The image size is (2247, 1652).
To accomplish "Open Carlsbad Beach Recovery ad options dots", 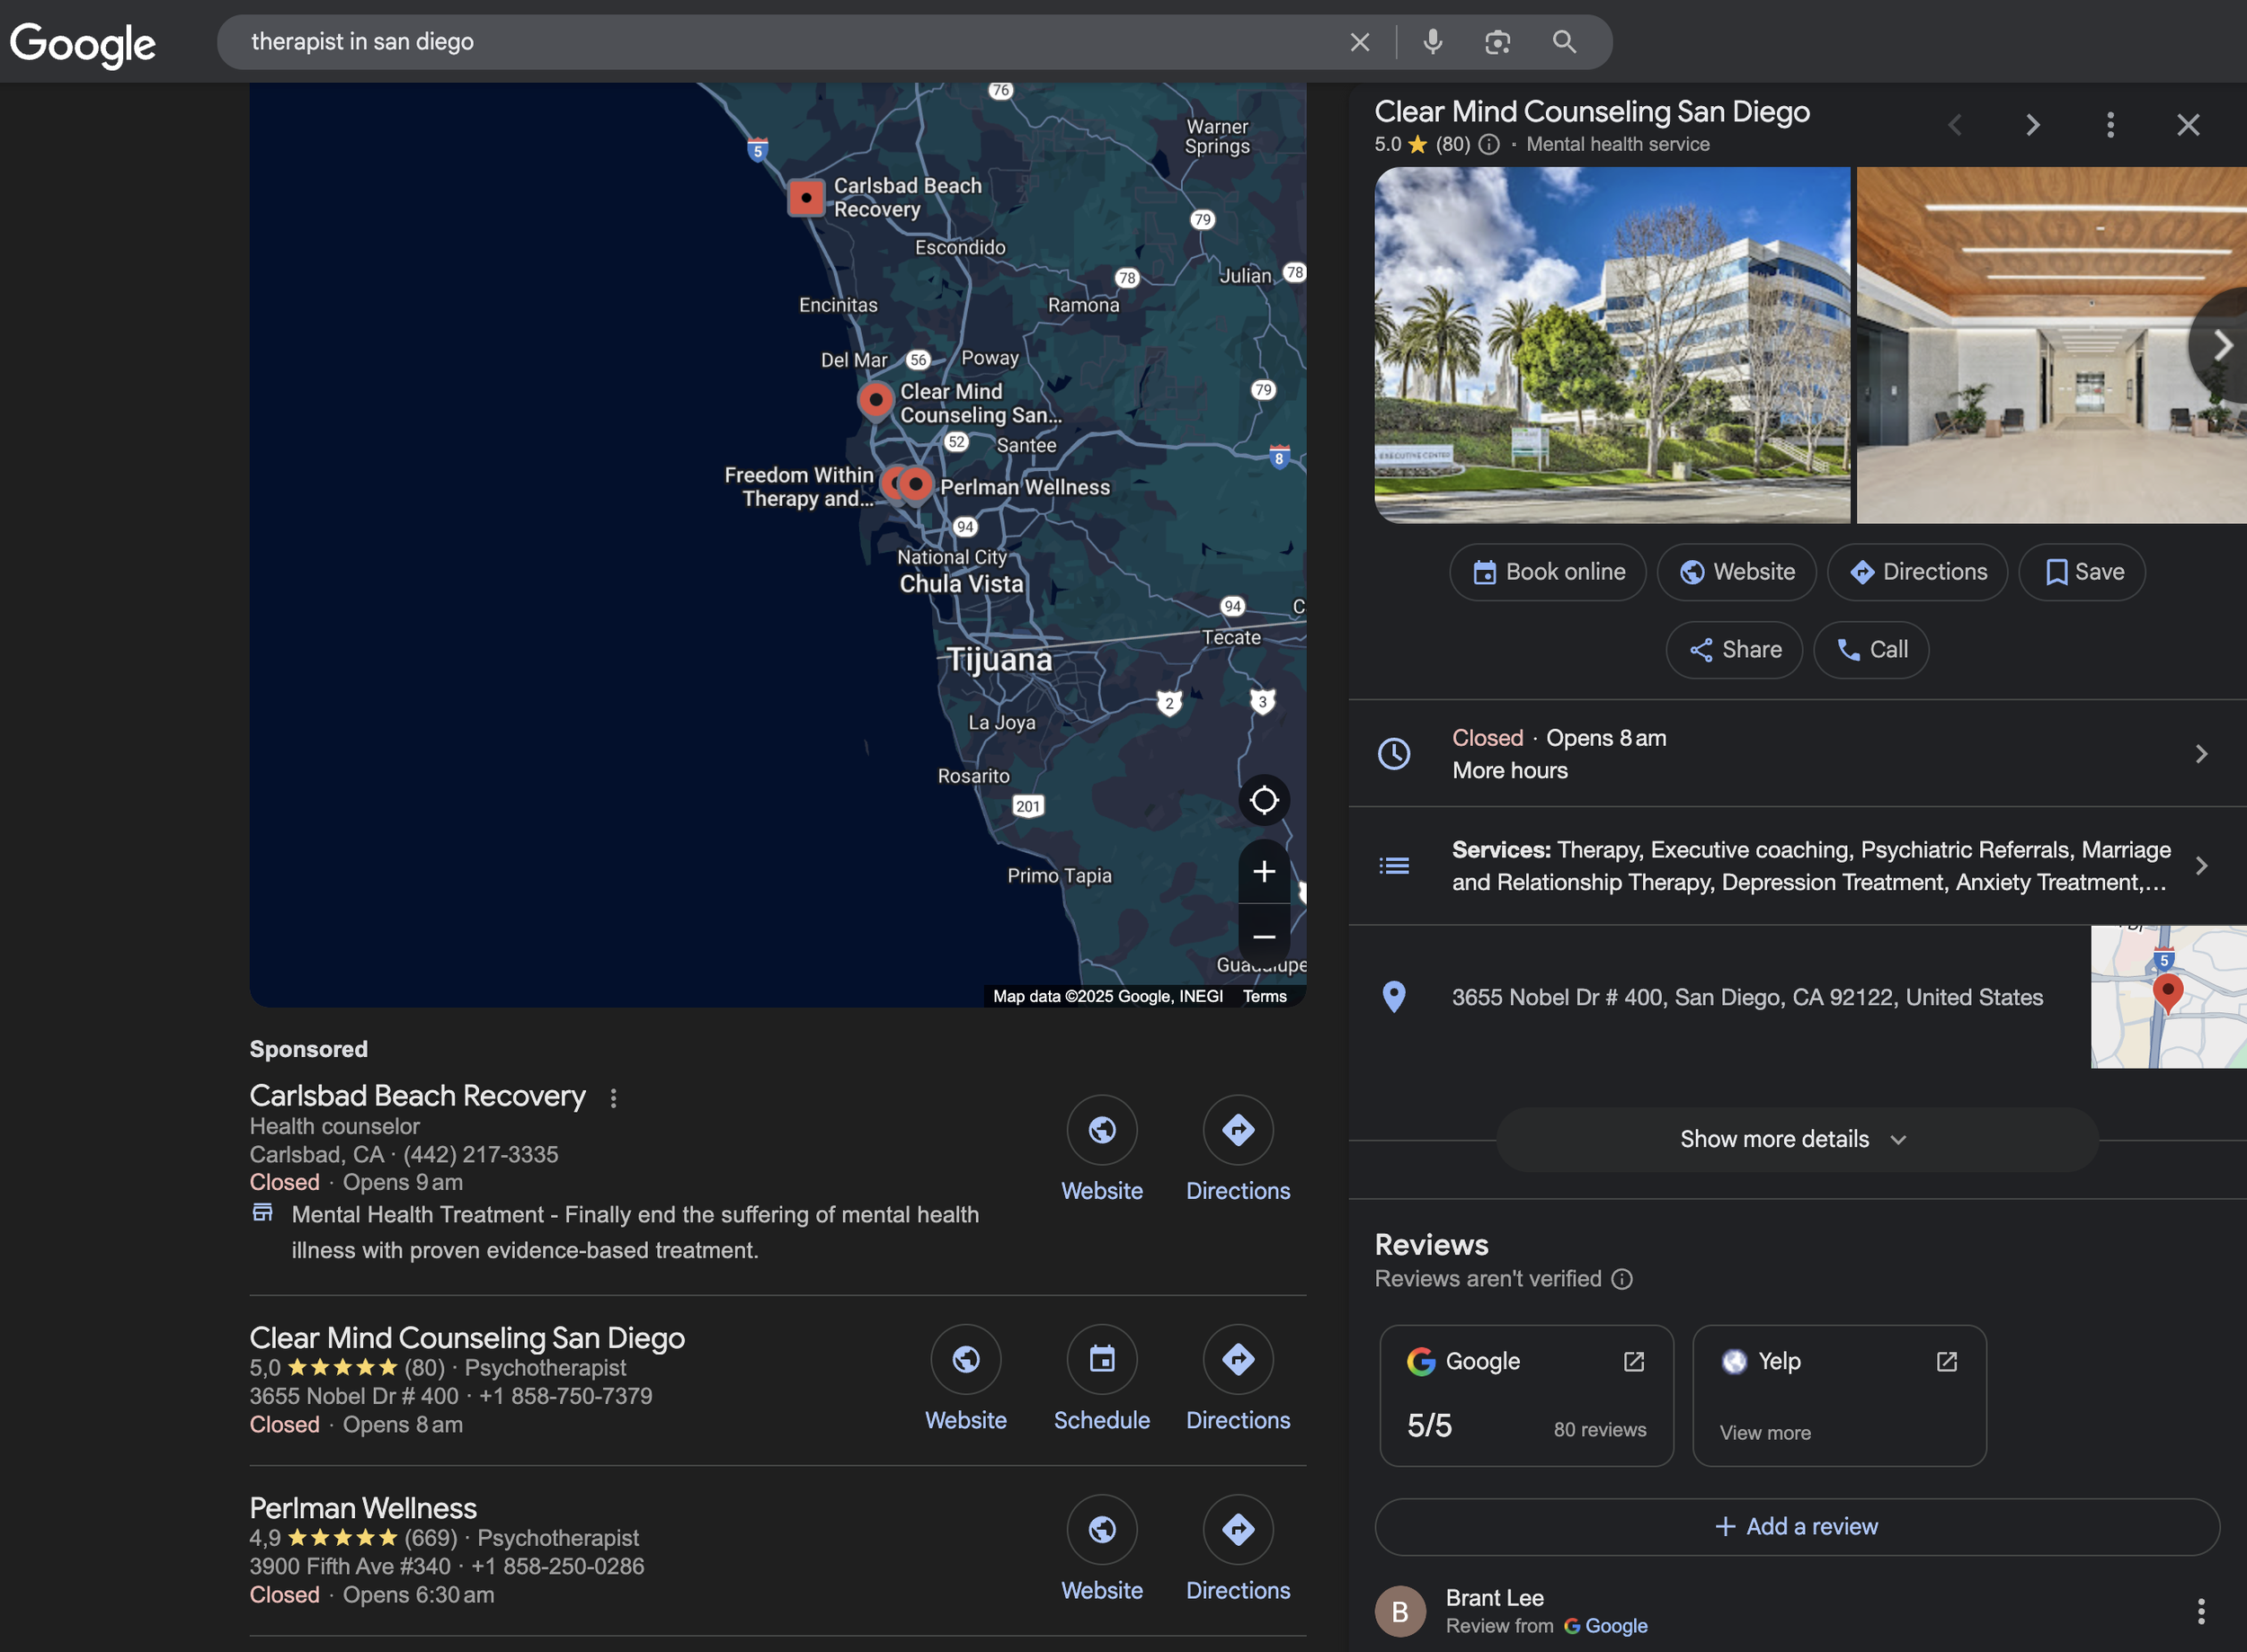I will coord(613,1098).
